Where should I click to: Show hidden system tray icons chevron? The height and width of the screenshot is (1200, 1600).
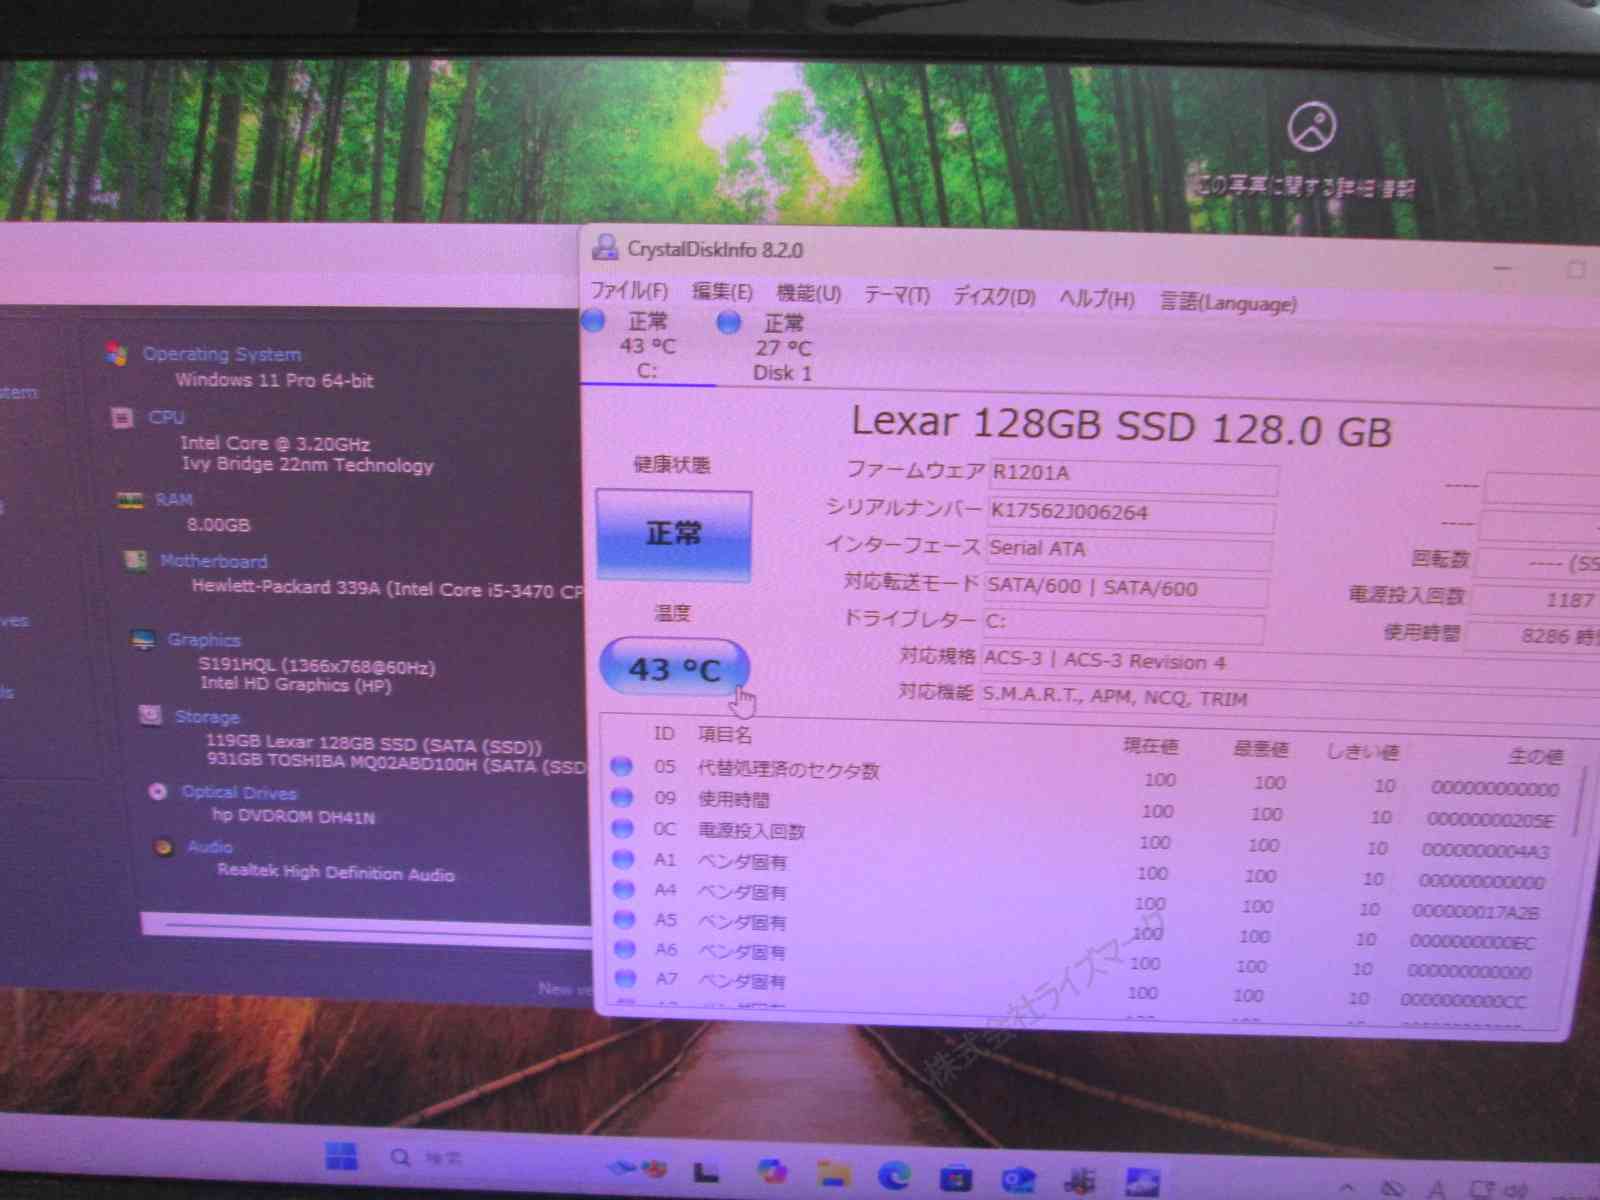click(1346, 1188)
